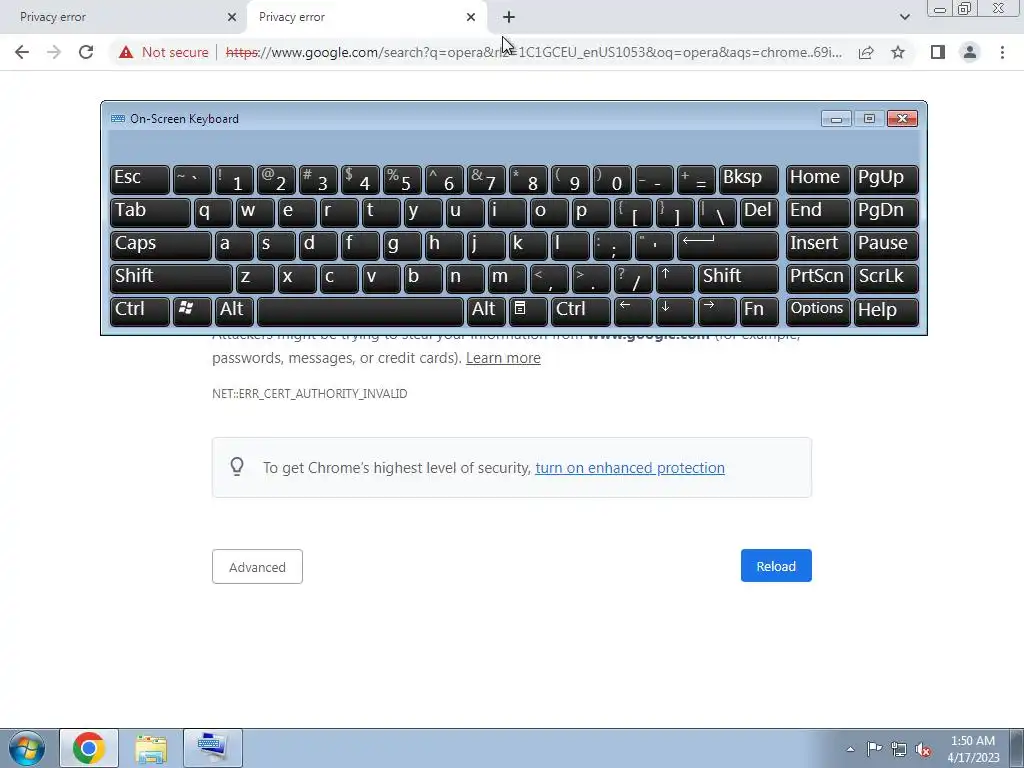
Task: Tap the right arrow key
Action: point(717,312)
